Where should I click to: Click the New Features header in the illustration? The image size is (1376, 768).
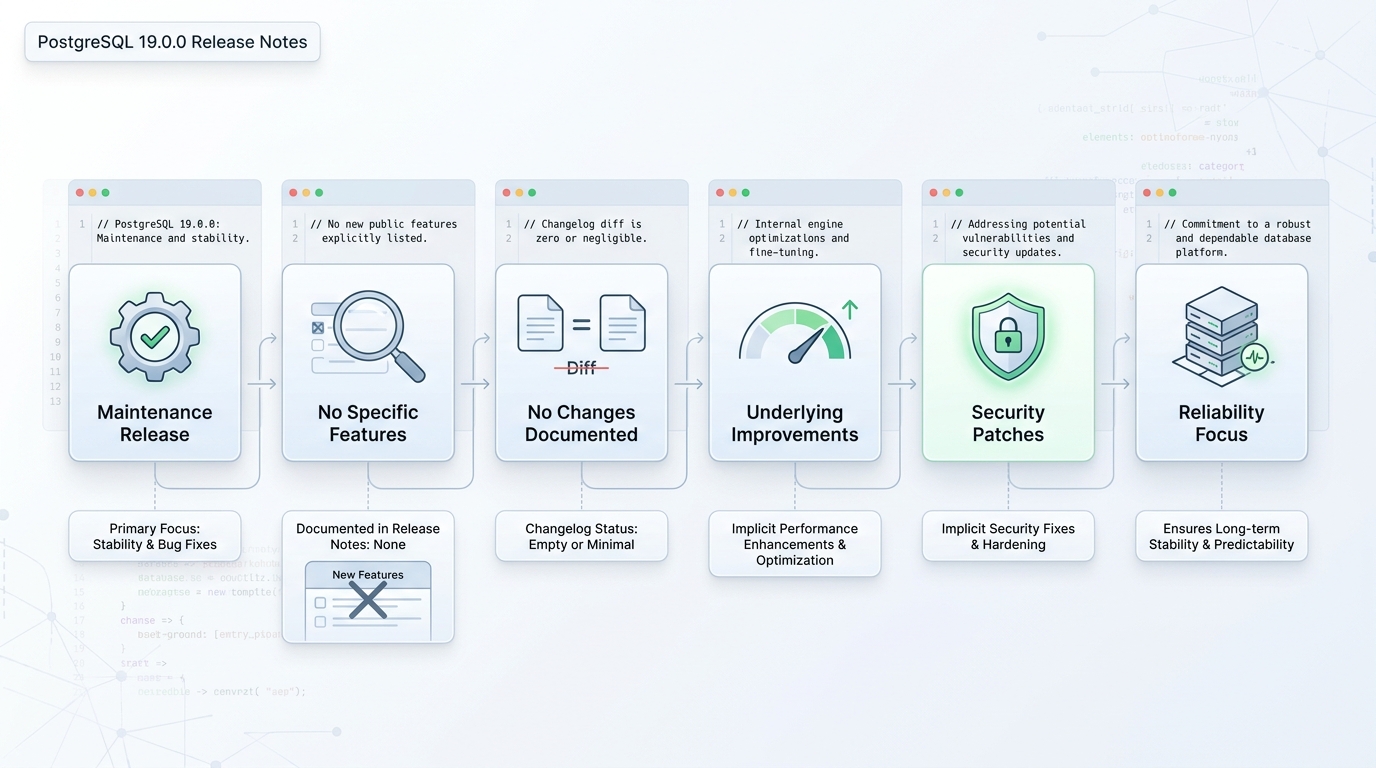click(x=368, y=575)
